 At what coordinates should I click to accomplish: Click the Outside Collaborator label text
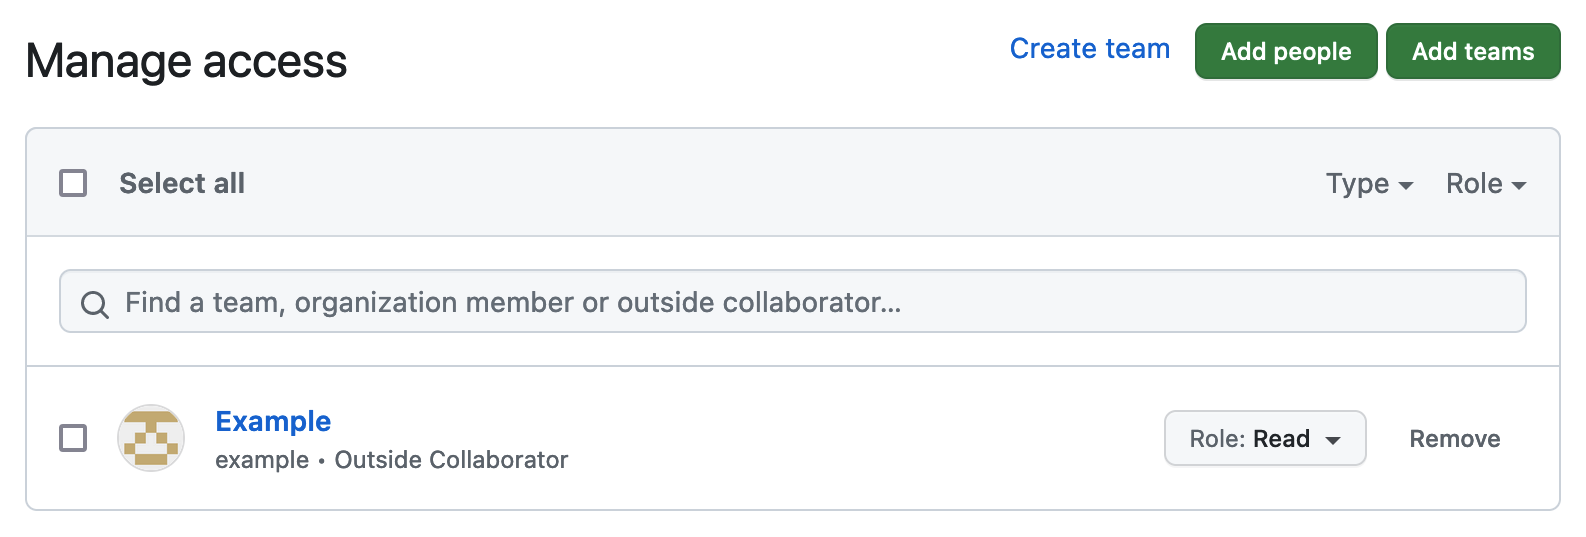(x=451, y=460)
